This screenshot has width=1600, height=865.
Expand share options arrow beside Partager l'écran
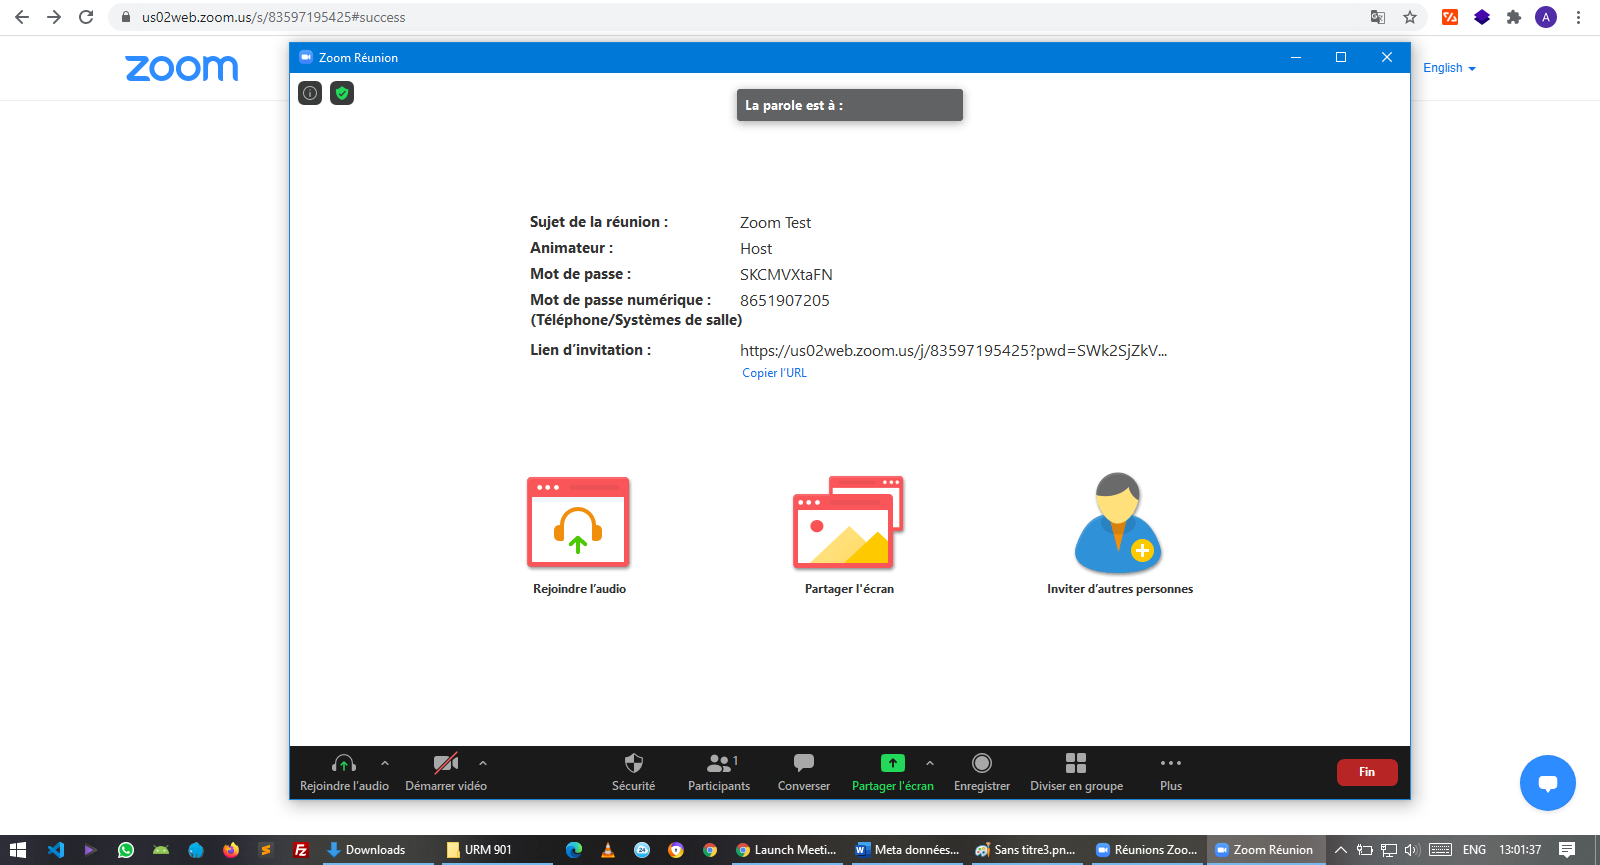pos(930,763)
